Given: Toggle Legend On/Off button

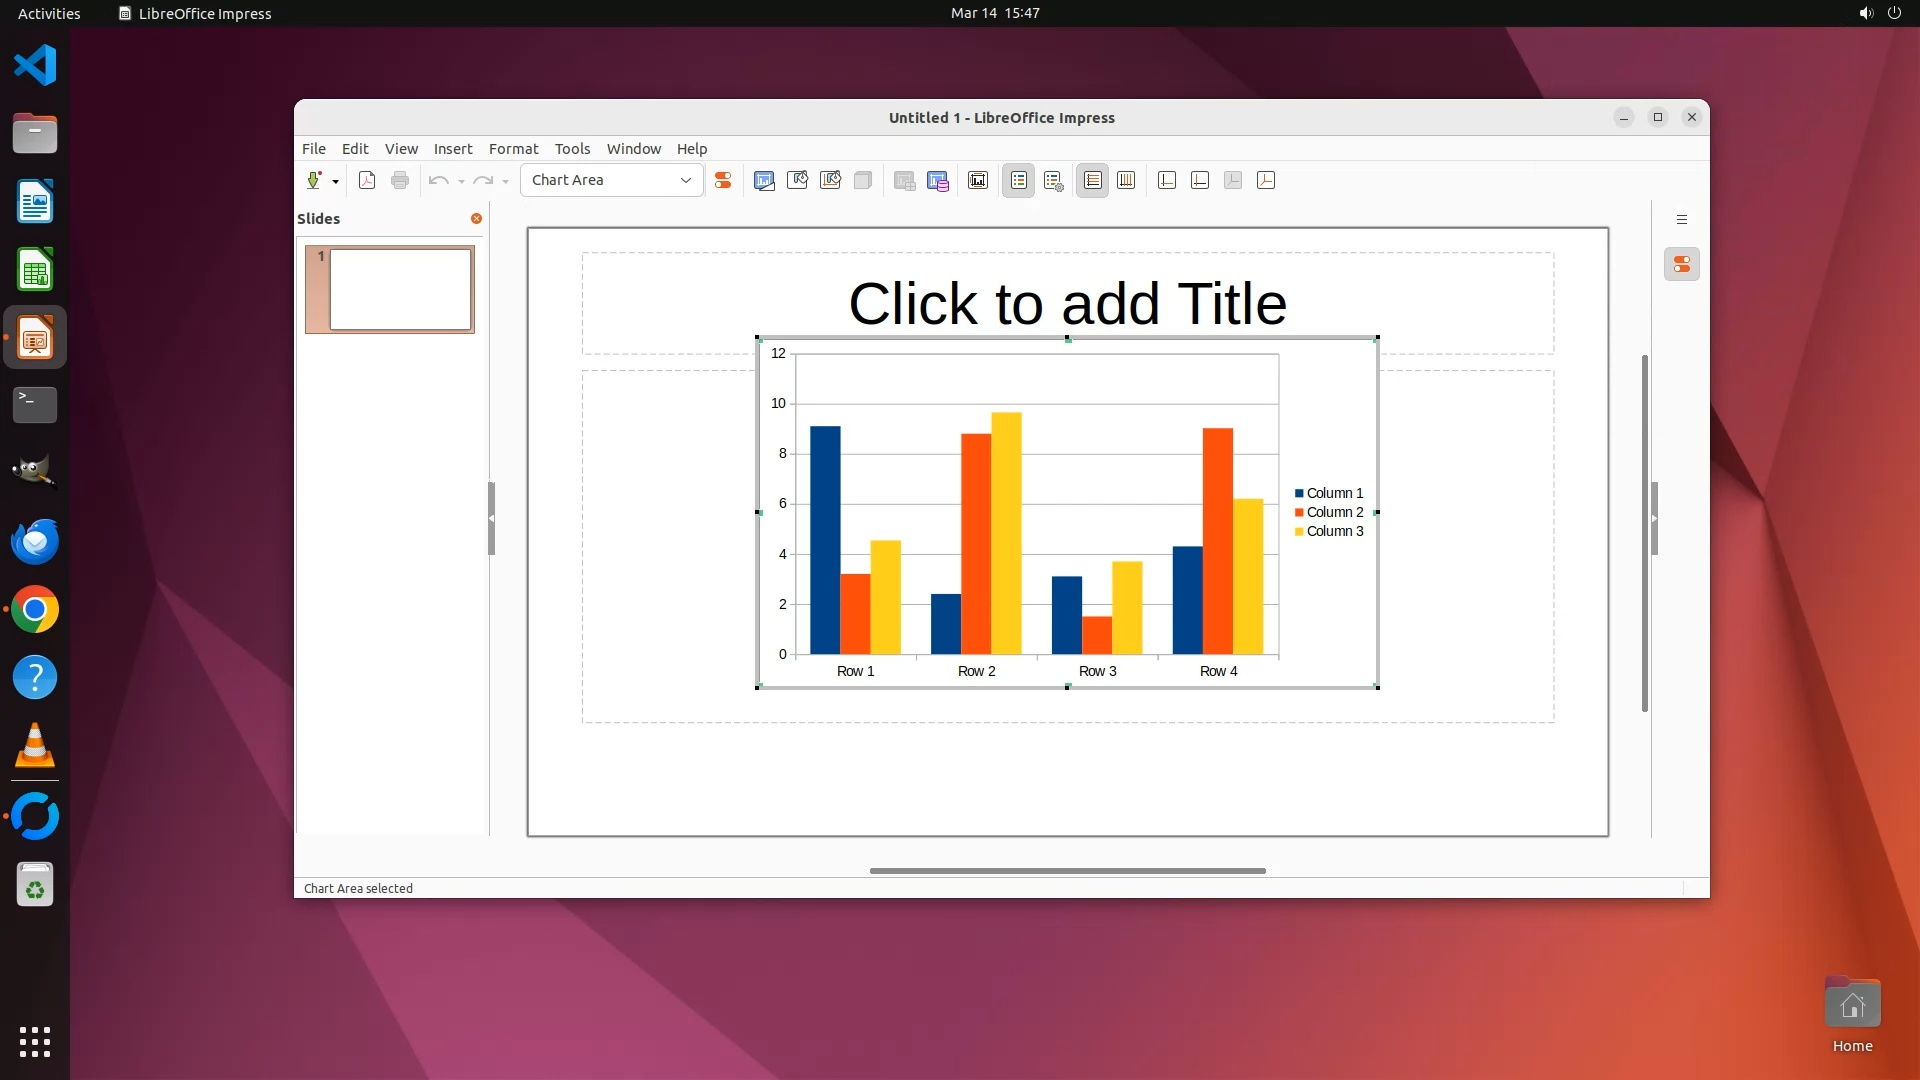Looking at the screenshot, I should click(x=1019, y=180).
